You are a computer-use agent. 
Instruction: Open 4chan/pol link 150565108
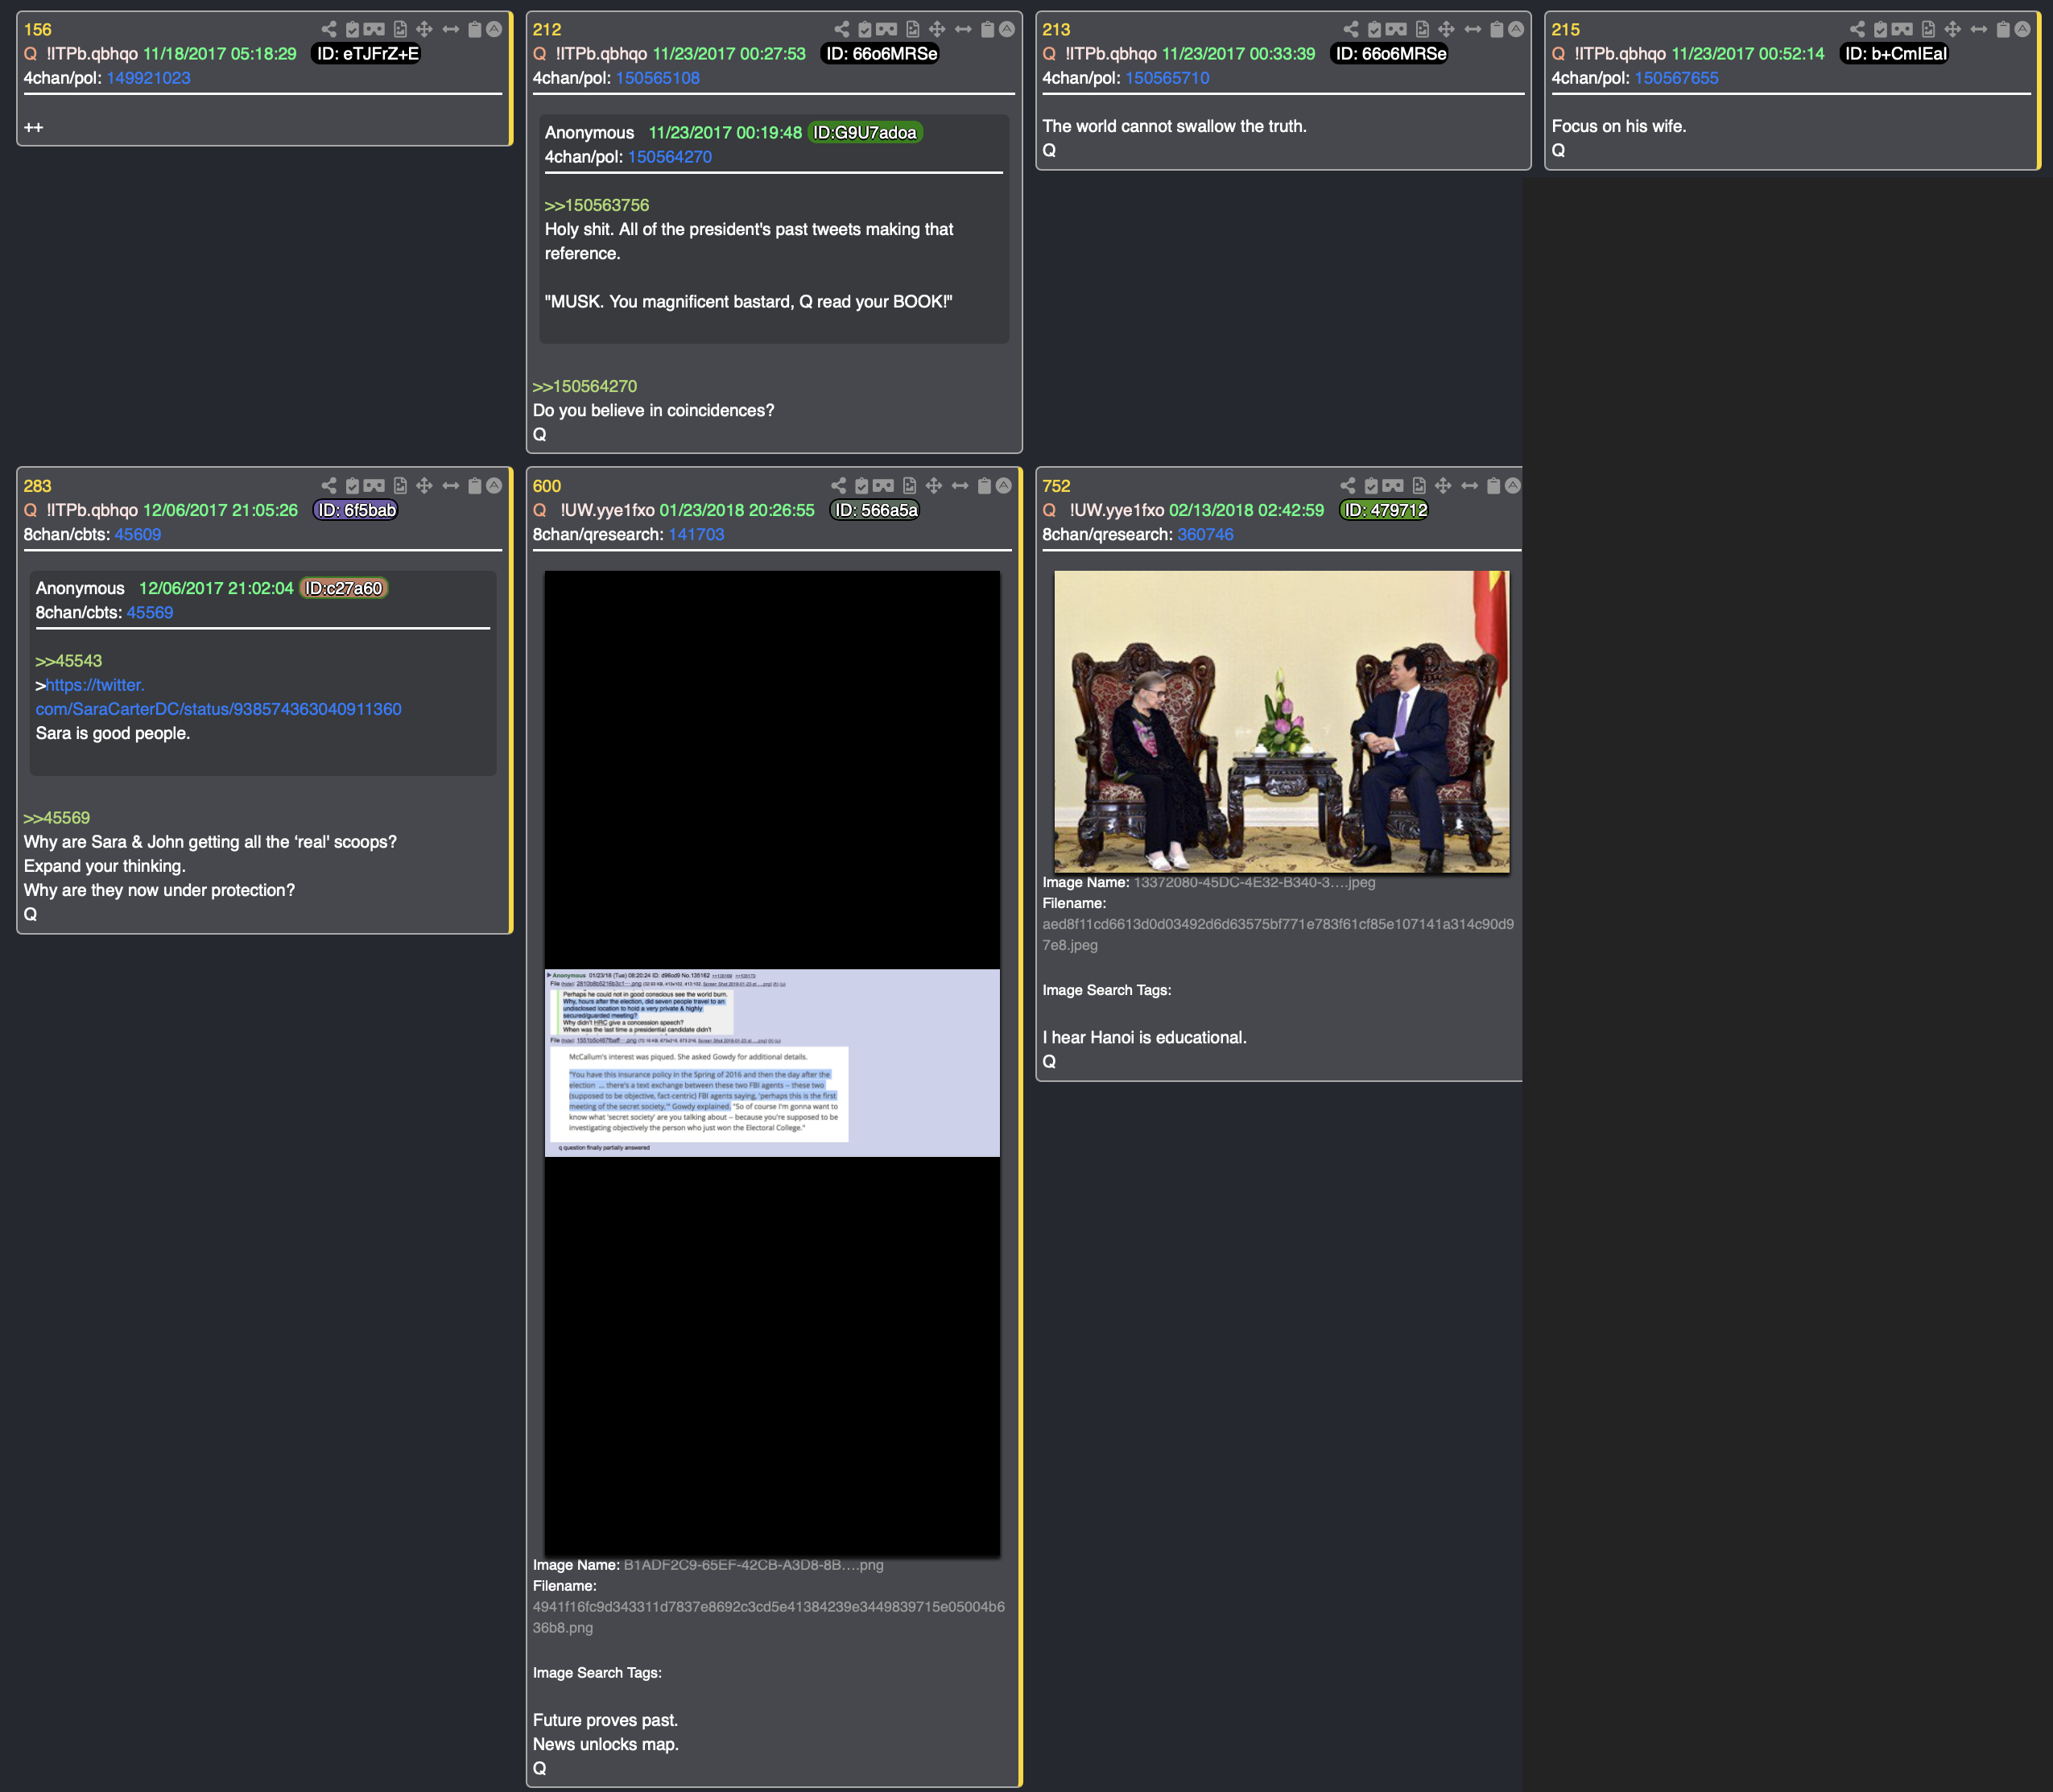658,78
